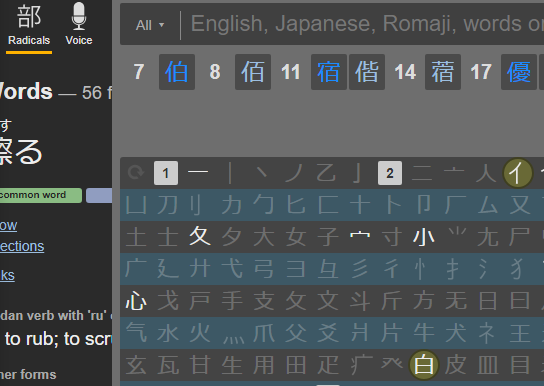544x386 pixels.
Task: Open the All search filter dropdown
Action: [150, 25]
